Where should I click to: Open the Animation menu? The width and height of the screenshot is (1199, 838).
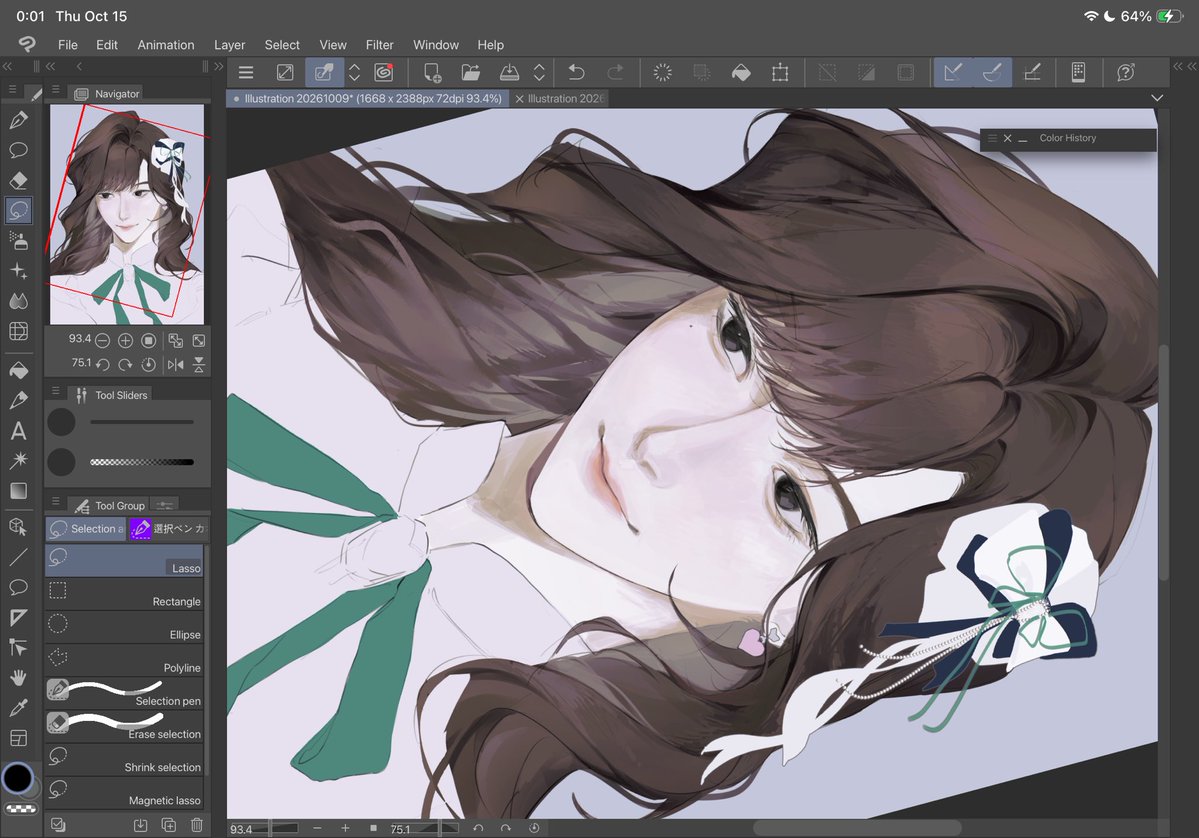[x=166, y=45]
